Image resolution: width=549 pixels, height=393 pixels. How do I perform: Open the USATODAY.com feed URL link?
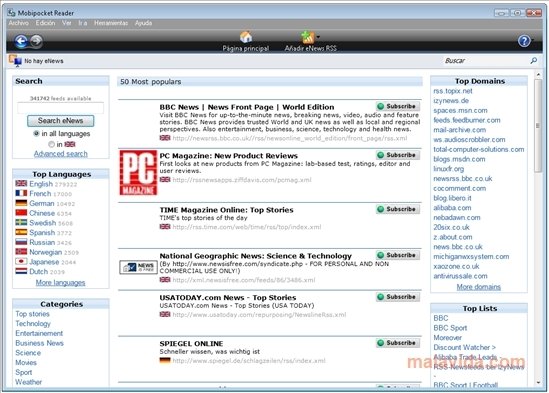(259, 315)
